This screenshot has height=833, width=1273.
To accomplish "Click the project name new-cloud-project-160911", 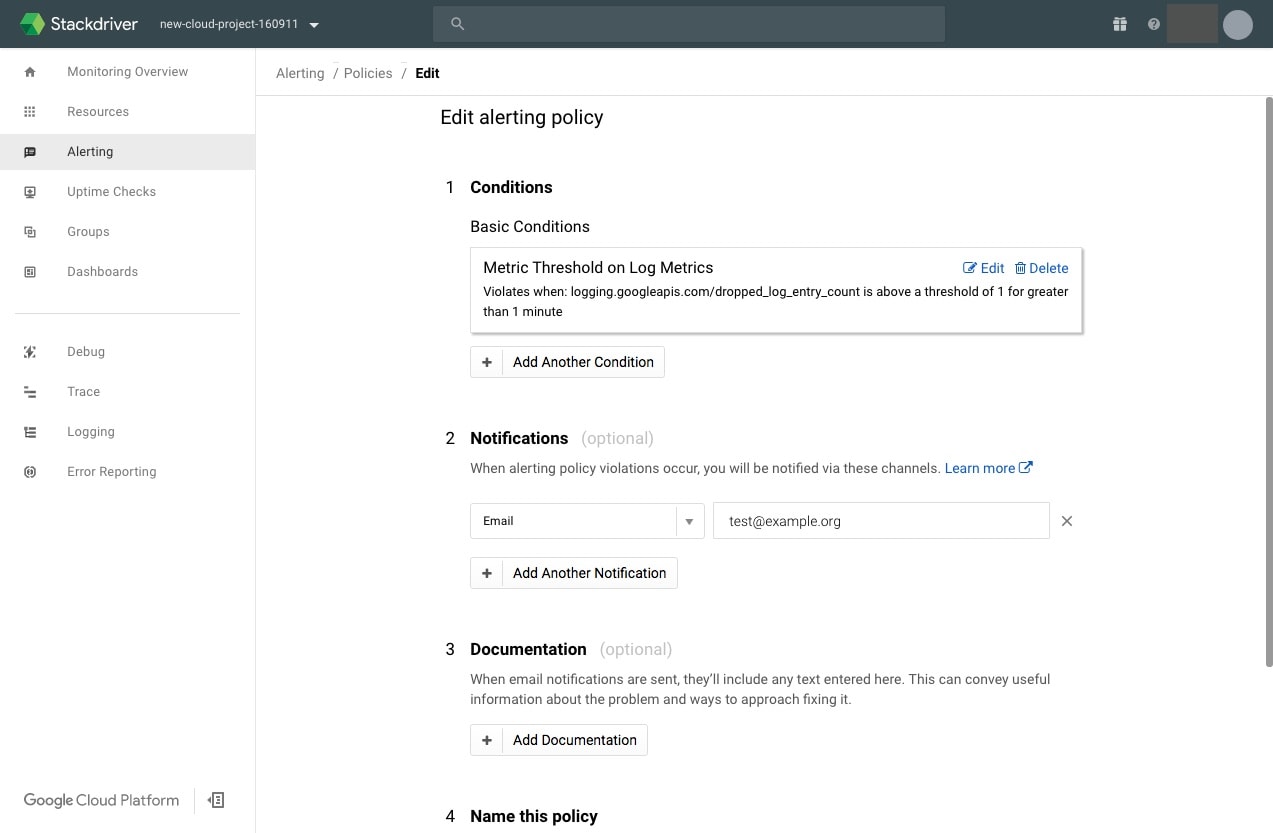I will pyautogui.click(x=229, y=24).
